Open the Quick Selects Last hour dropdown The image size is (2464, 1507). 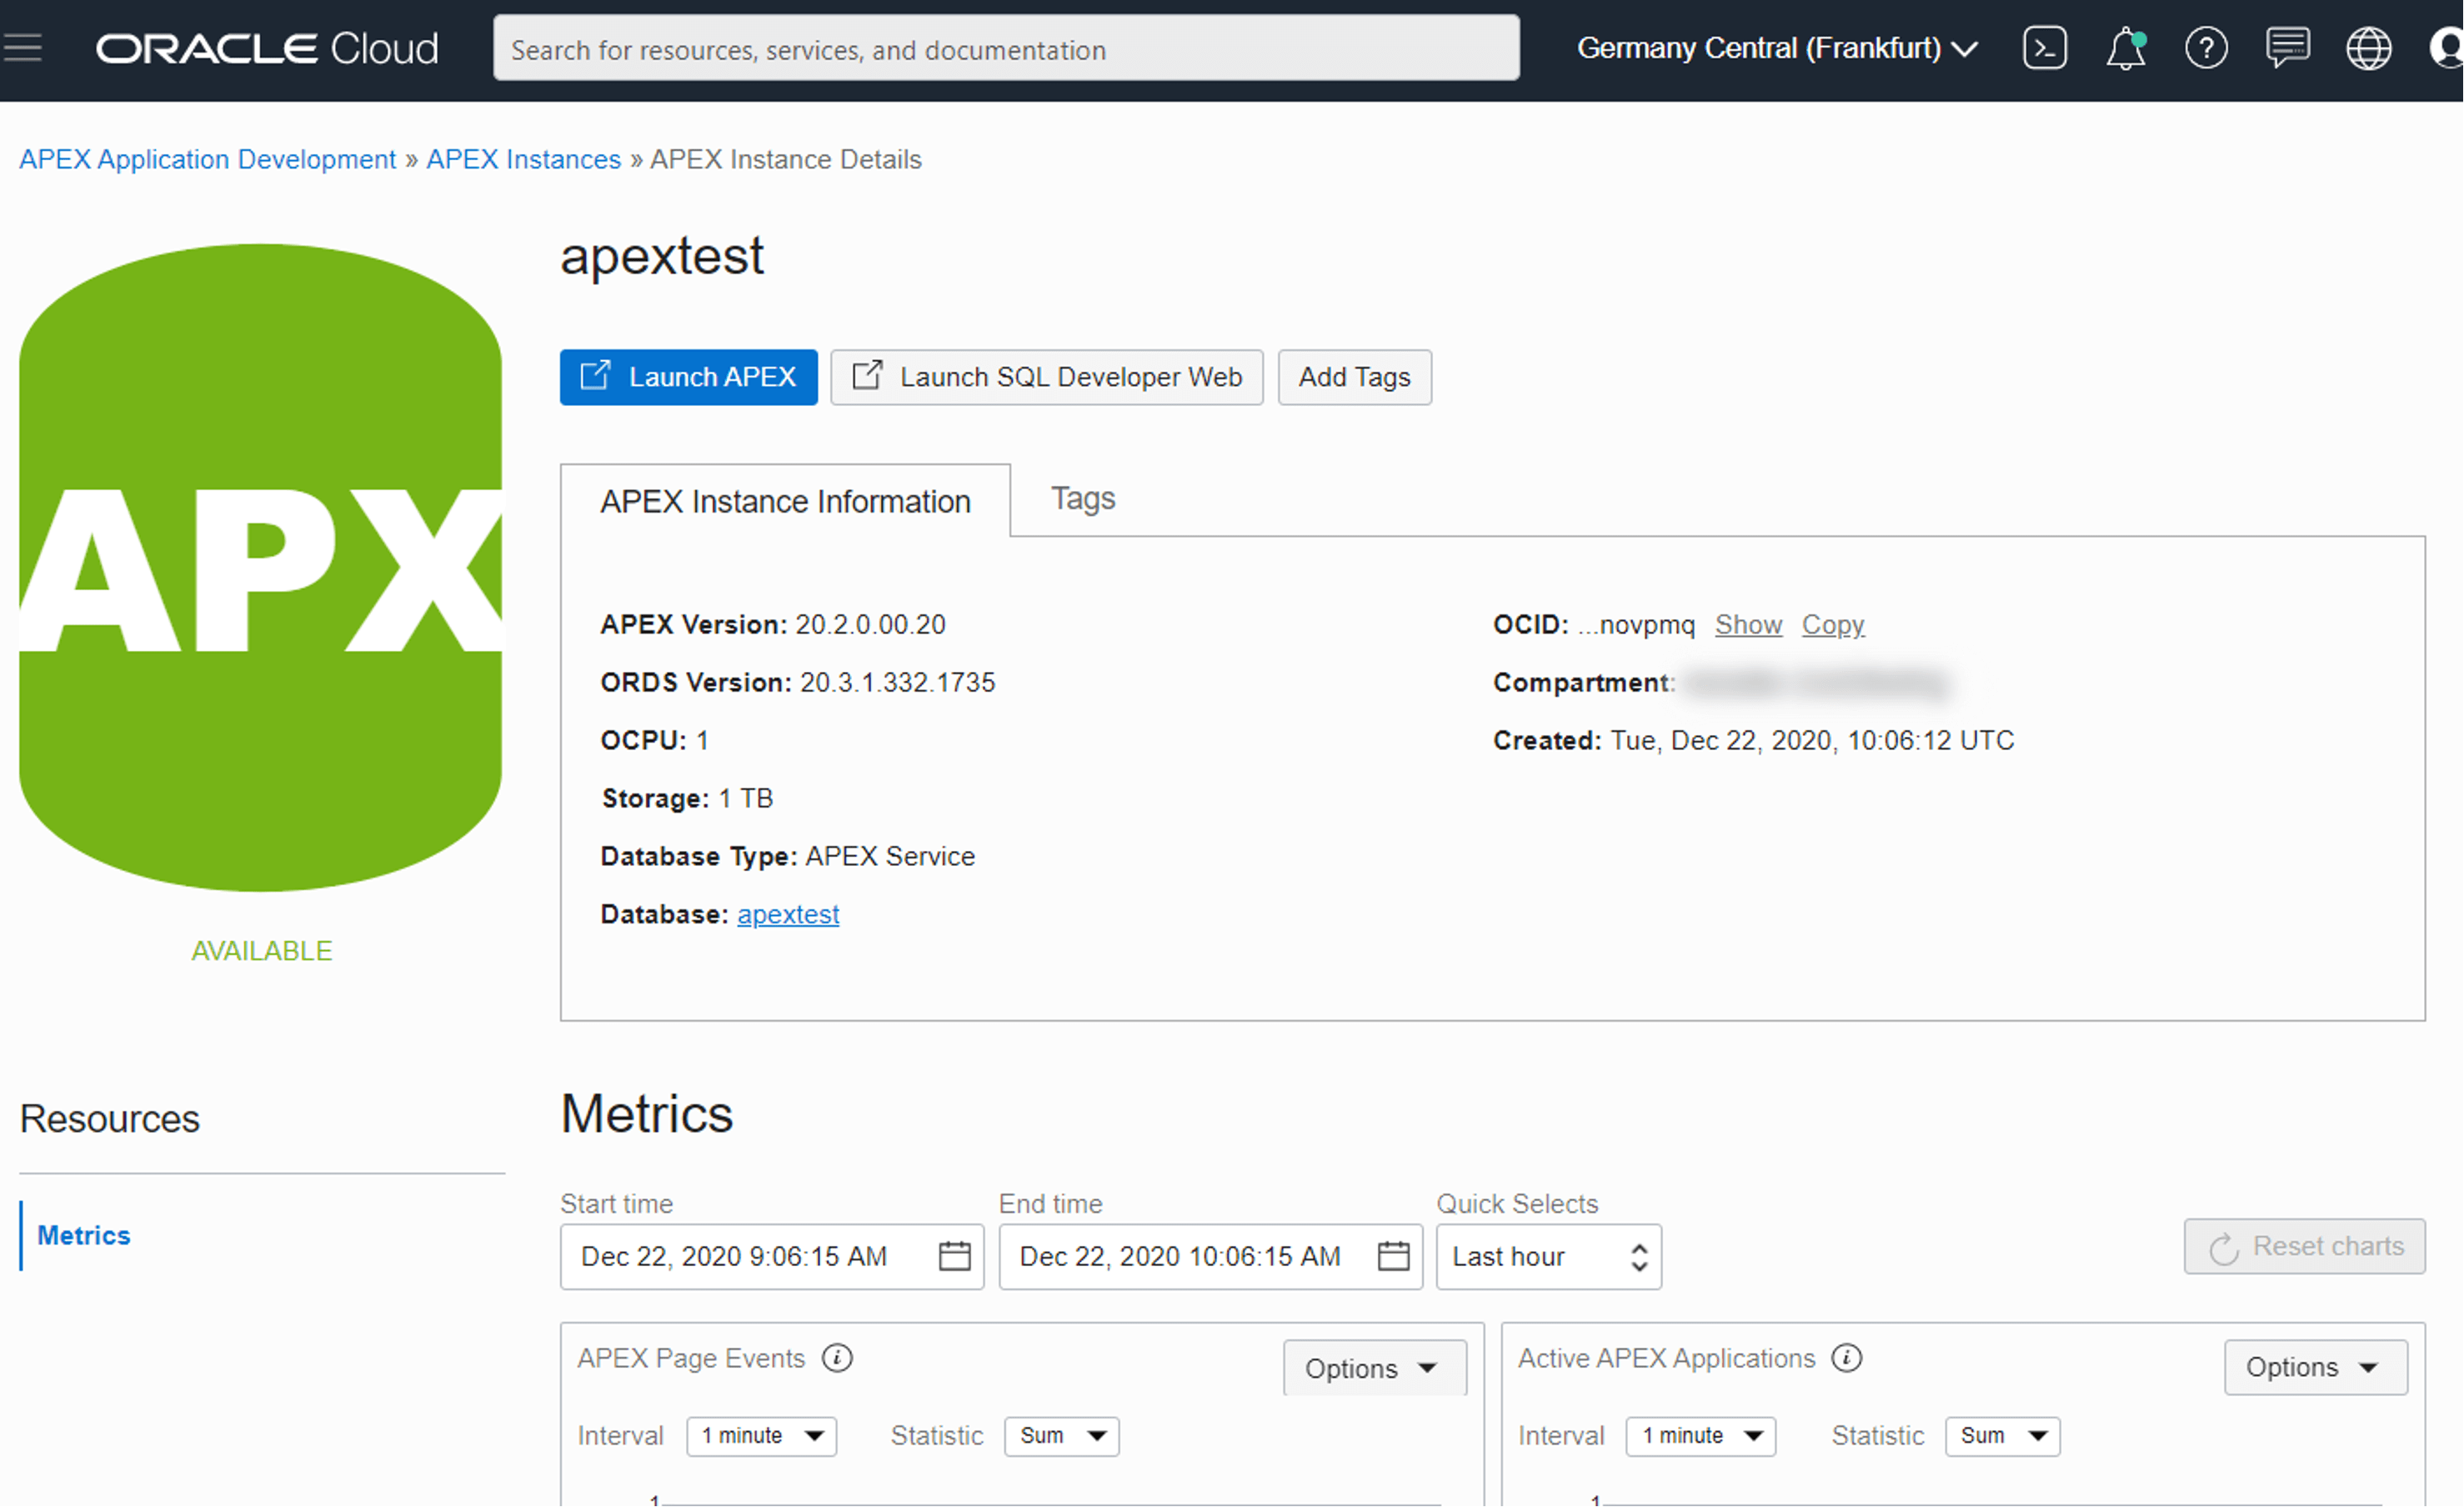coord(1549,1257)
